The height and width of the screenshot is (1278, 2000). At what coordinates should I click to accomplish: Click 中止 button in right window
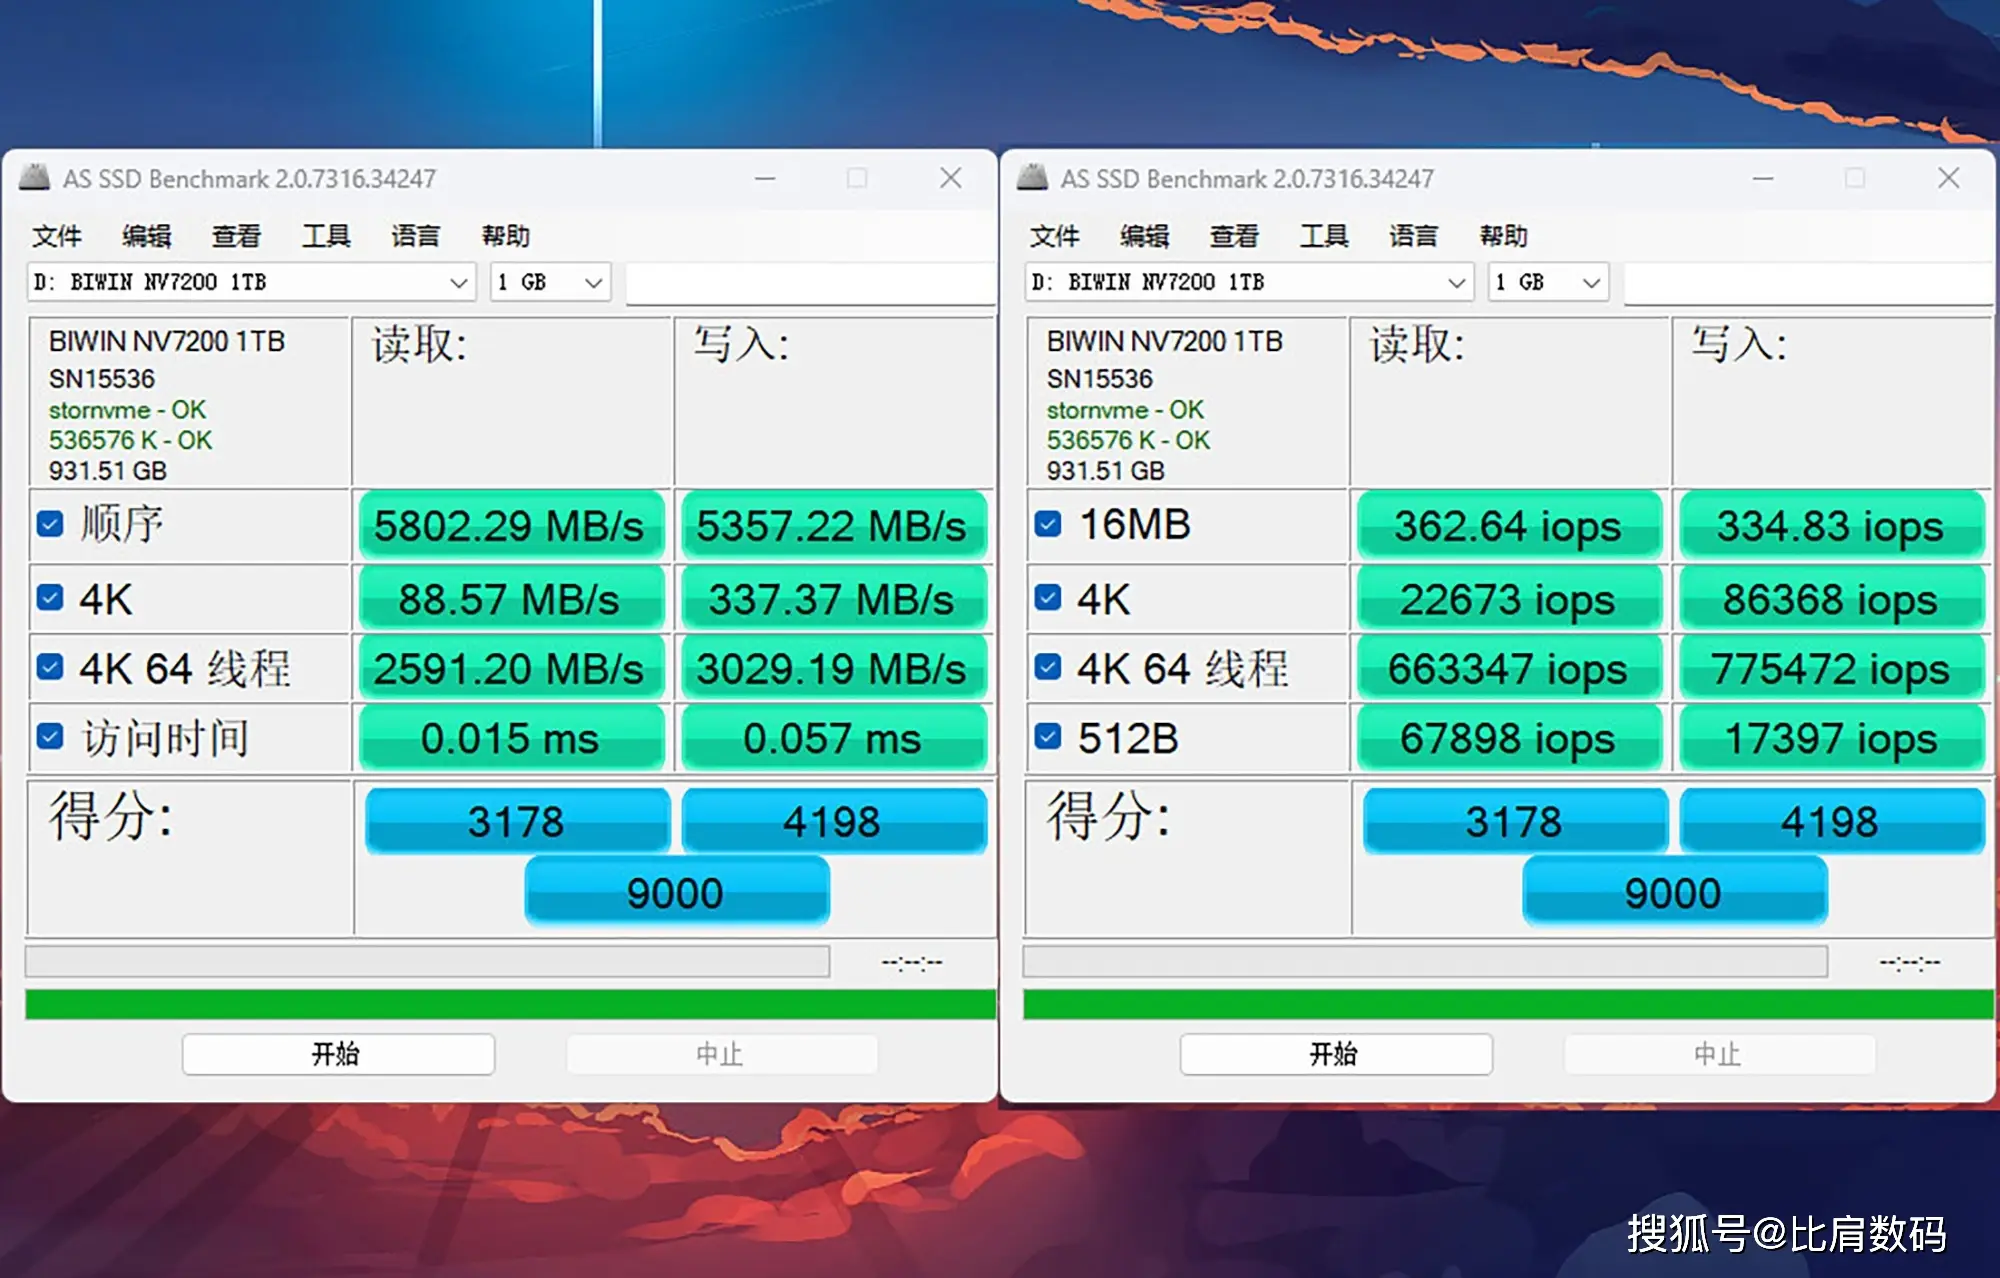pyautogui.click(x=1720, y=1054)
